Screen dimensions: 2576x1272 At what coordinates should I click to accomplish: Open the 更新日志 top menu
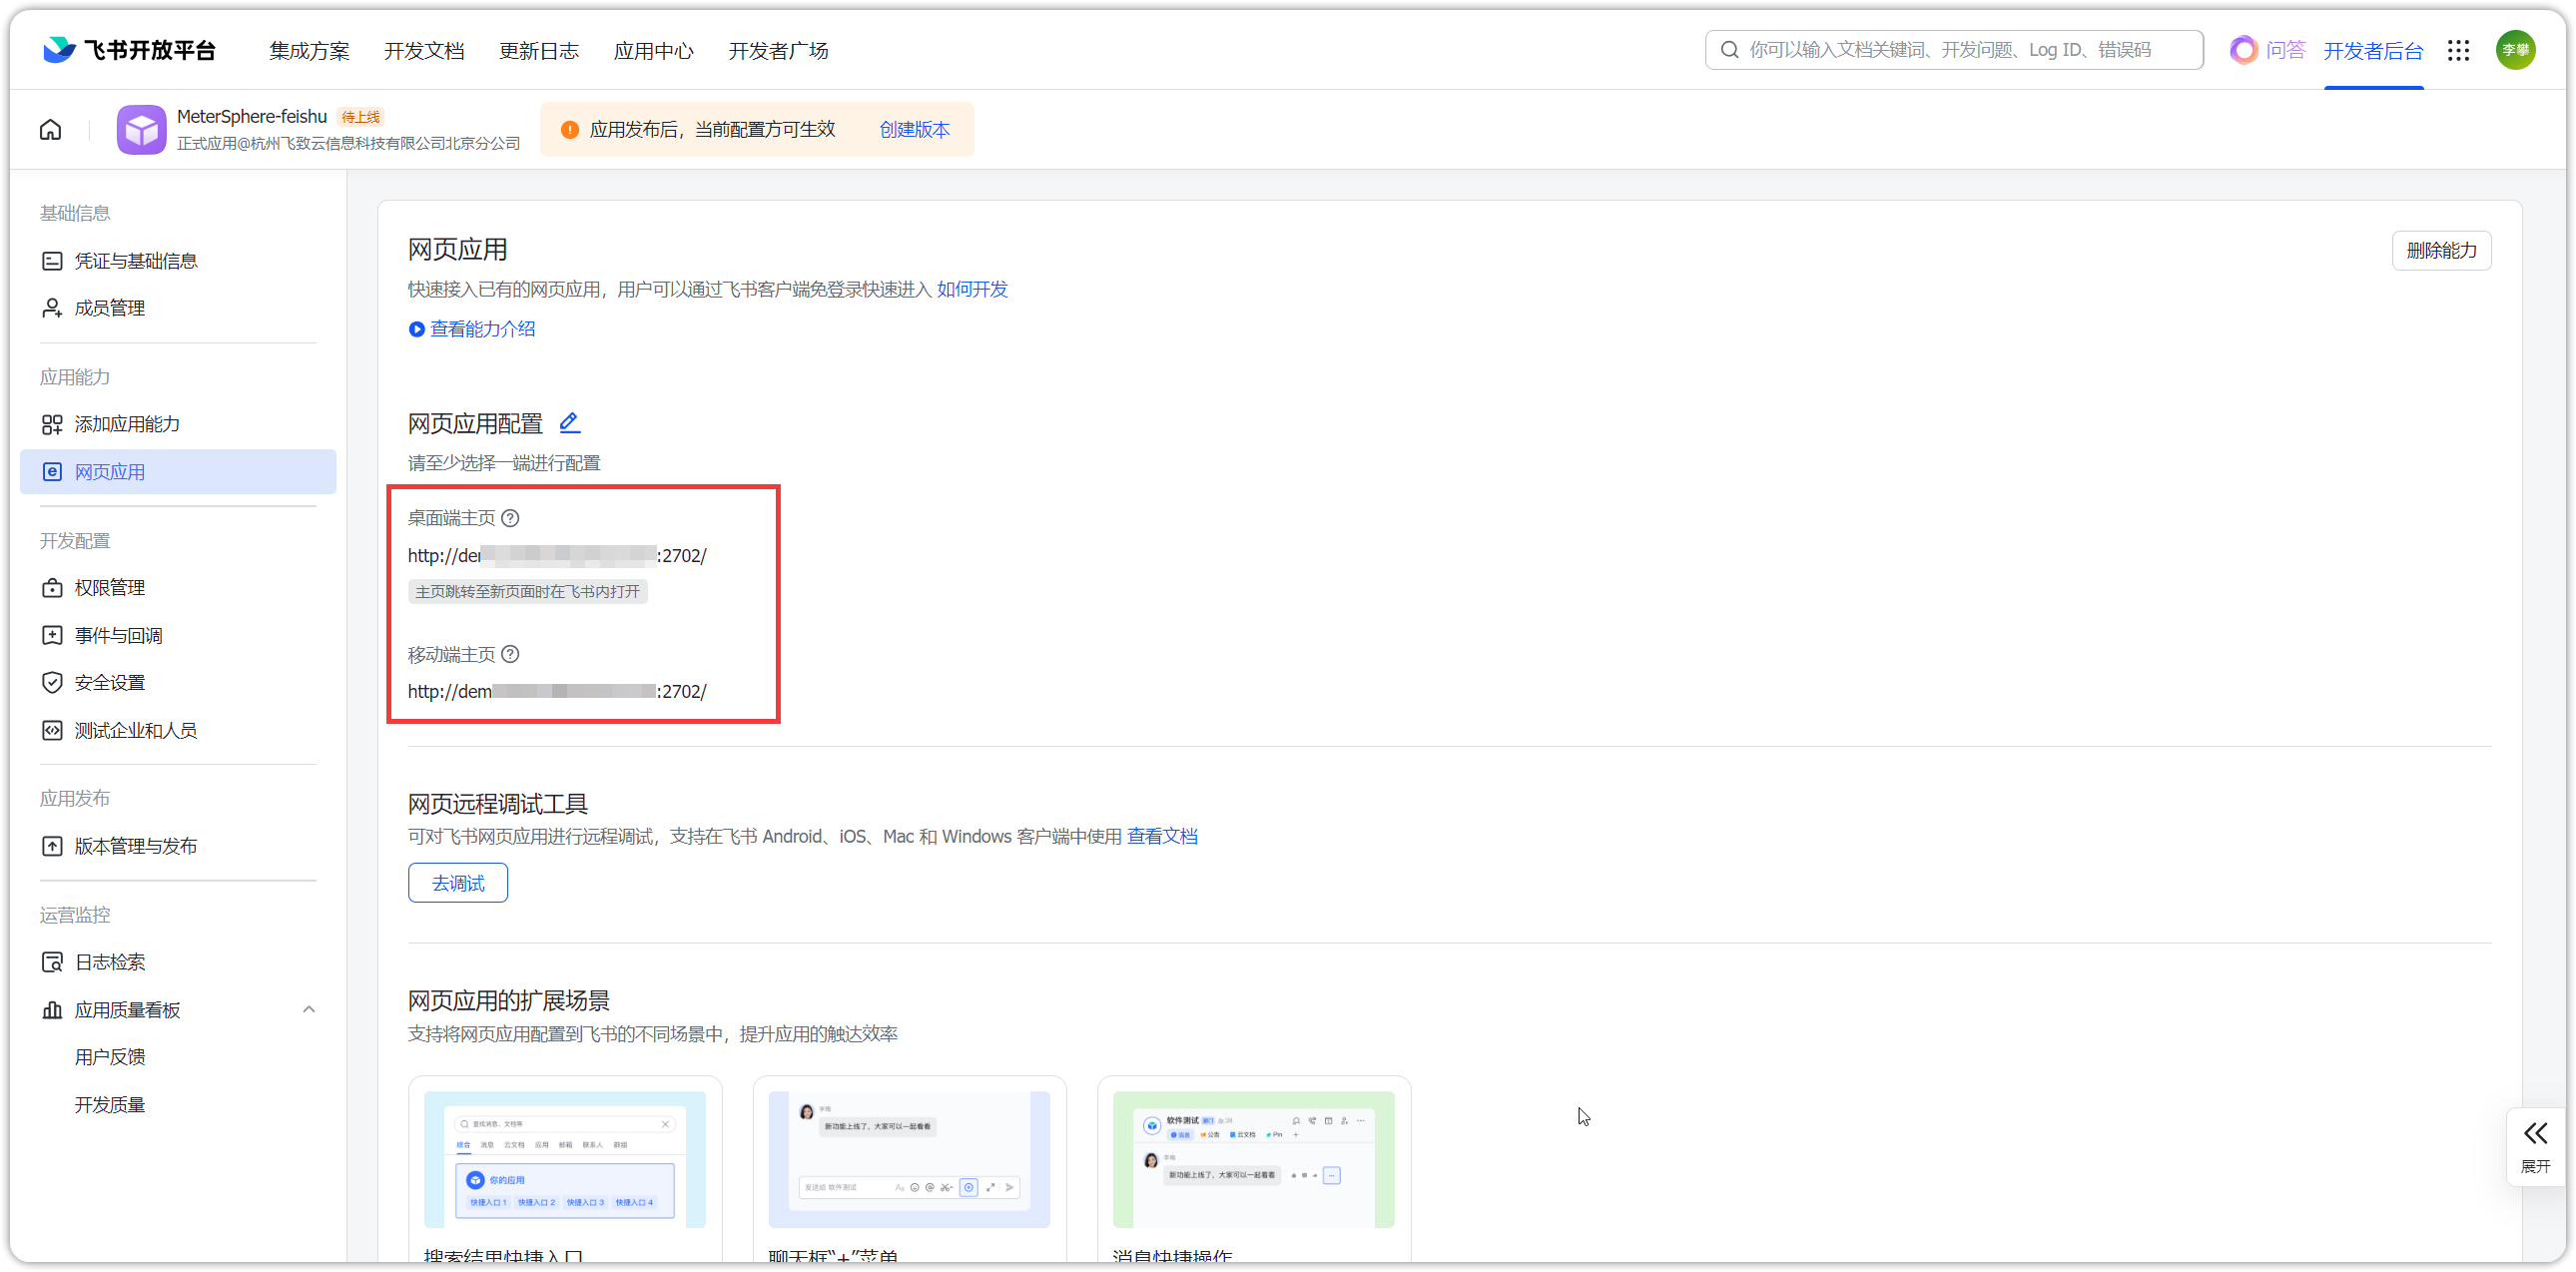539,50
